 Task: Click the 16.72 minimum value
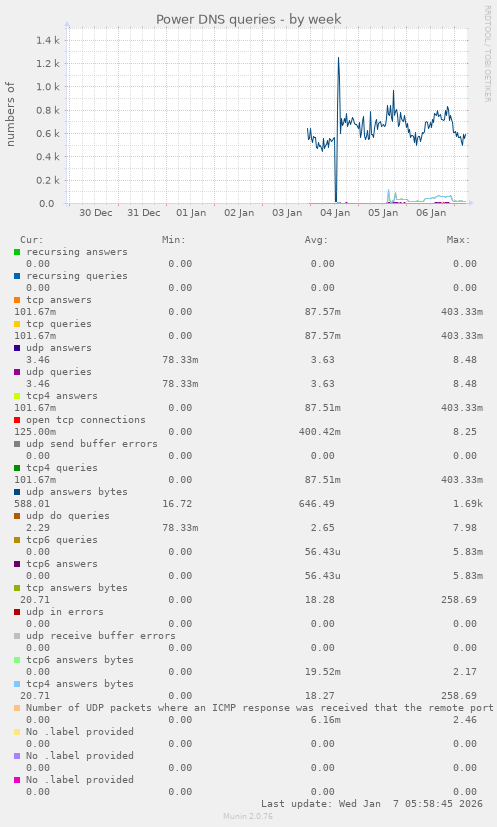pyautogui.click(x=177, y=504)
